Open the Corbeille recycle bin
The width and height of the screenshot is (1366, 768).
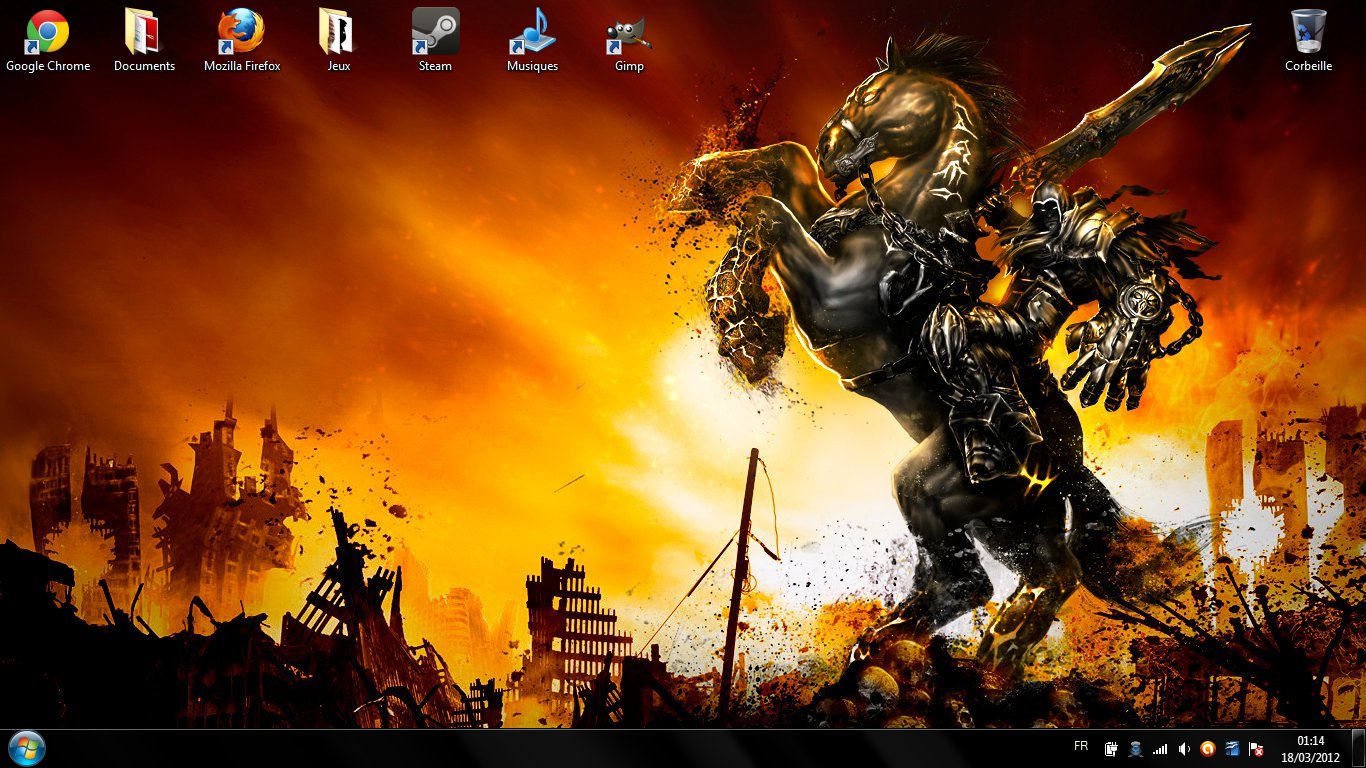tap(1308, 32)
